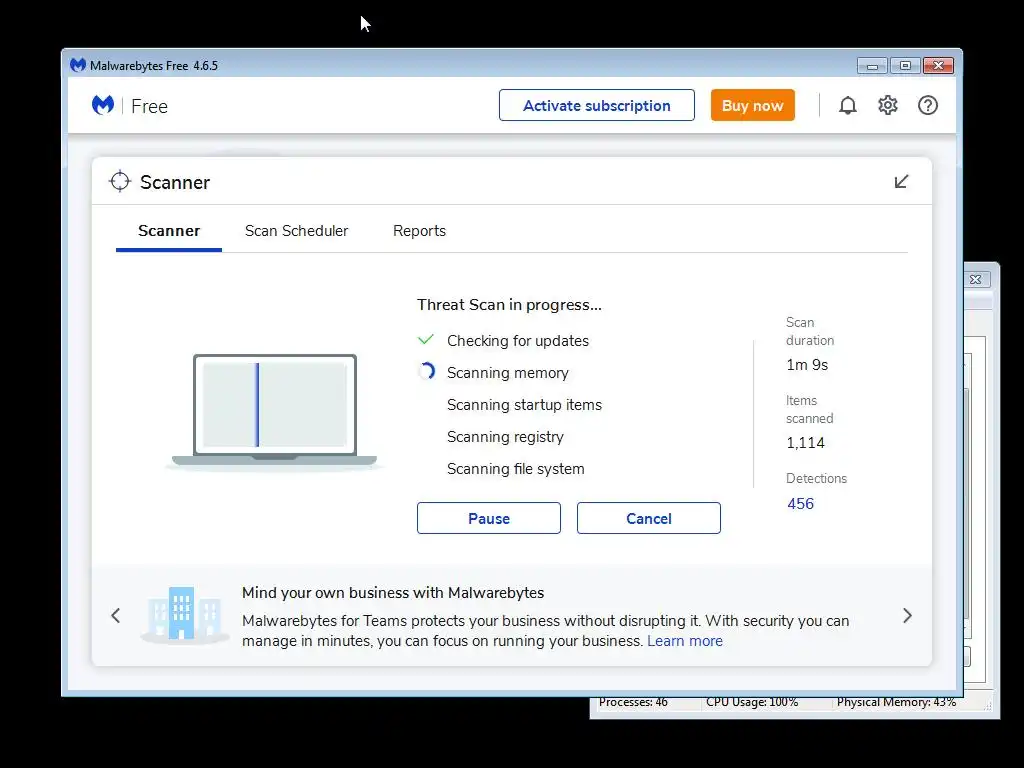1024x768 pixels.
Task: Click the 456 detections count
Action: click(x=801, y=504)
